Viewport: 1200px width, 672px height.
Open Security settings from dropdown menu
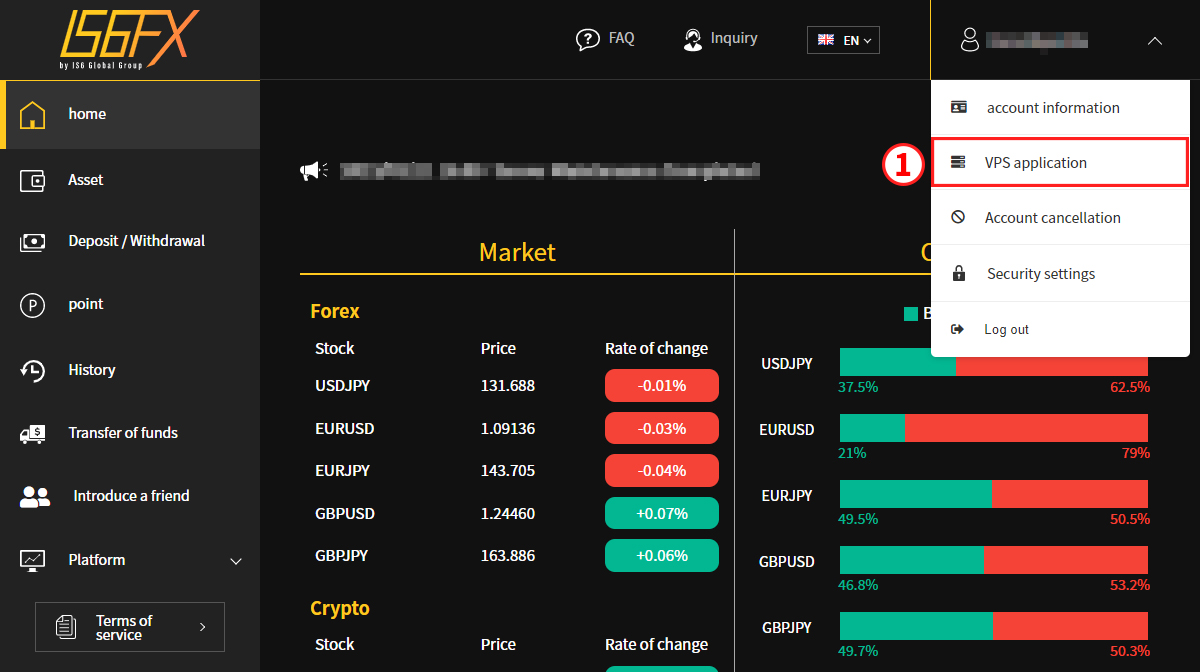(x=1060, y=274)
